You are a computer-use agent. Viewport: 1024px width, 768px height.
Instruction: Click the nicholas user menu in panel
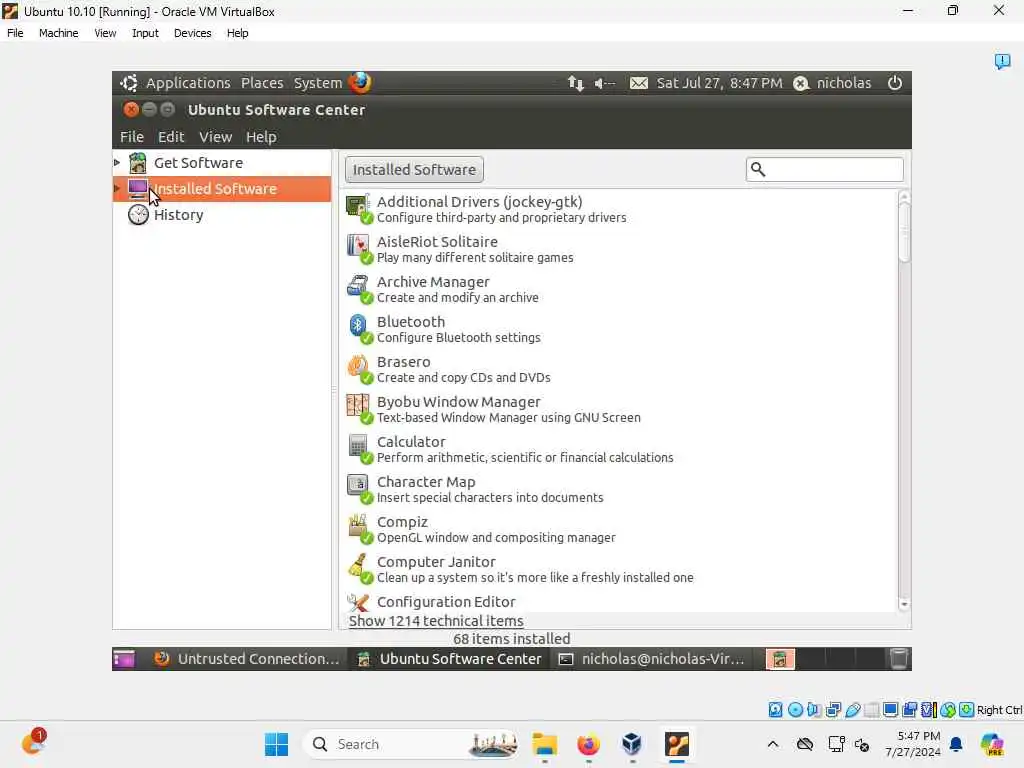coord(833,83)
